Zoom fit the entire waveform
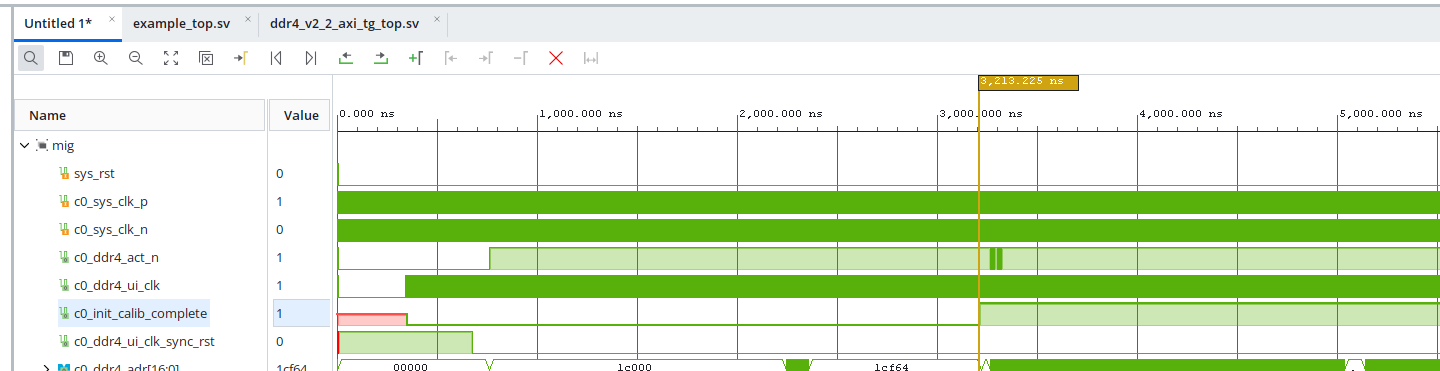The height and width of the screenshot is (371, 1440). (x=170, y=58)
